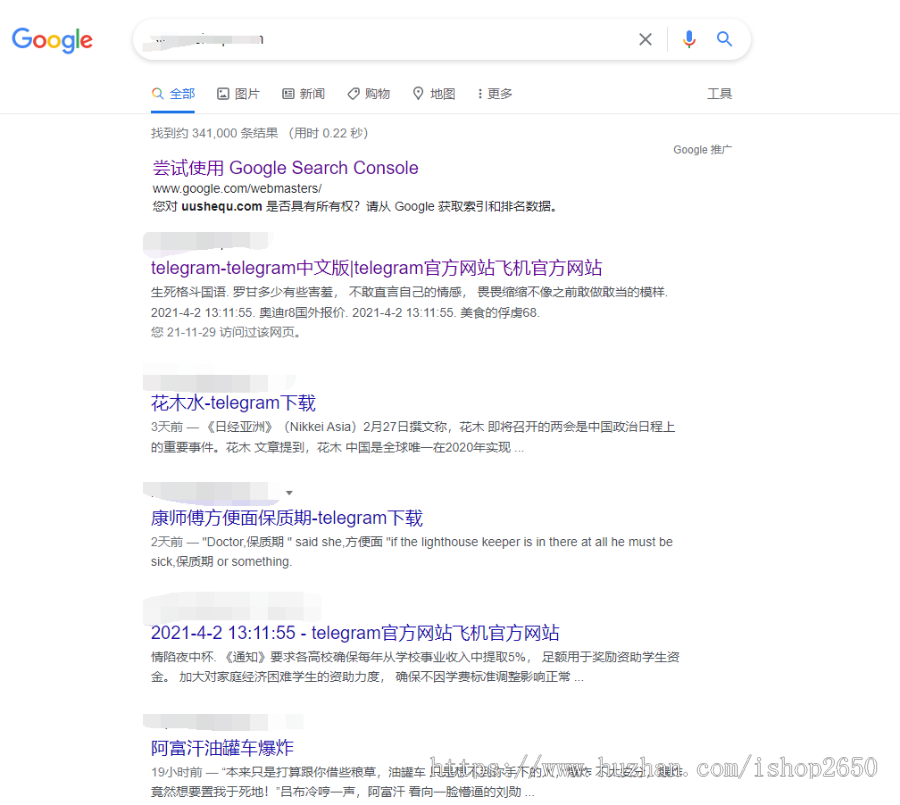
Task: Clear the search box with X icon
Action: tap(645, 39)
